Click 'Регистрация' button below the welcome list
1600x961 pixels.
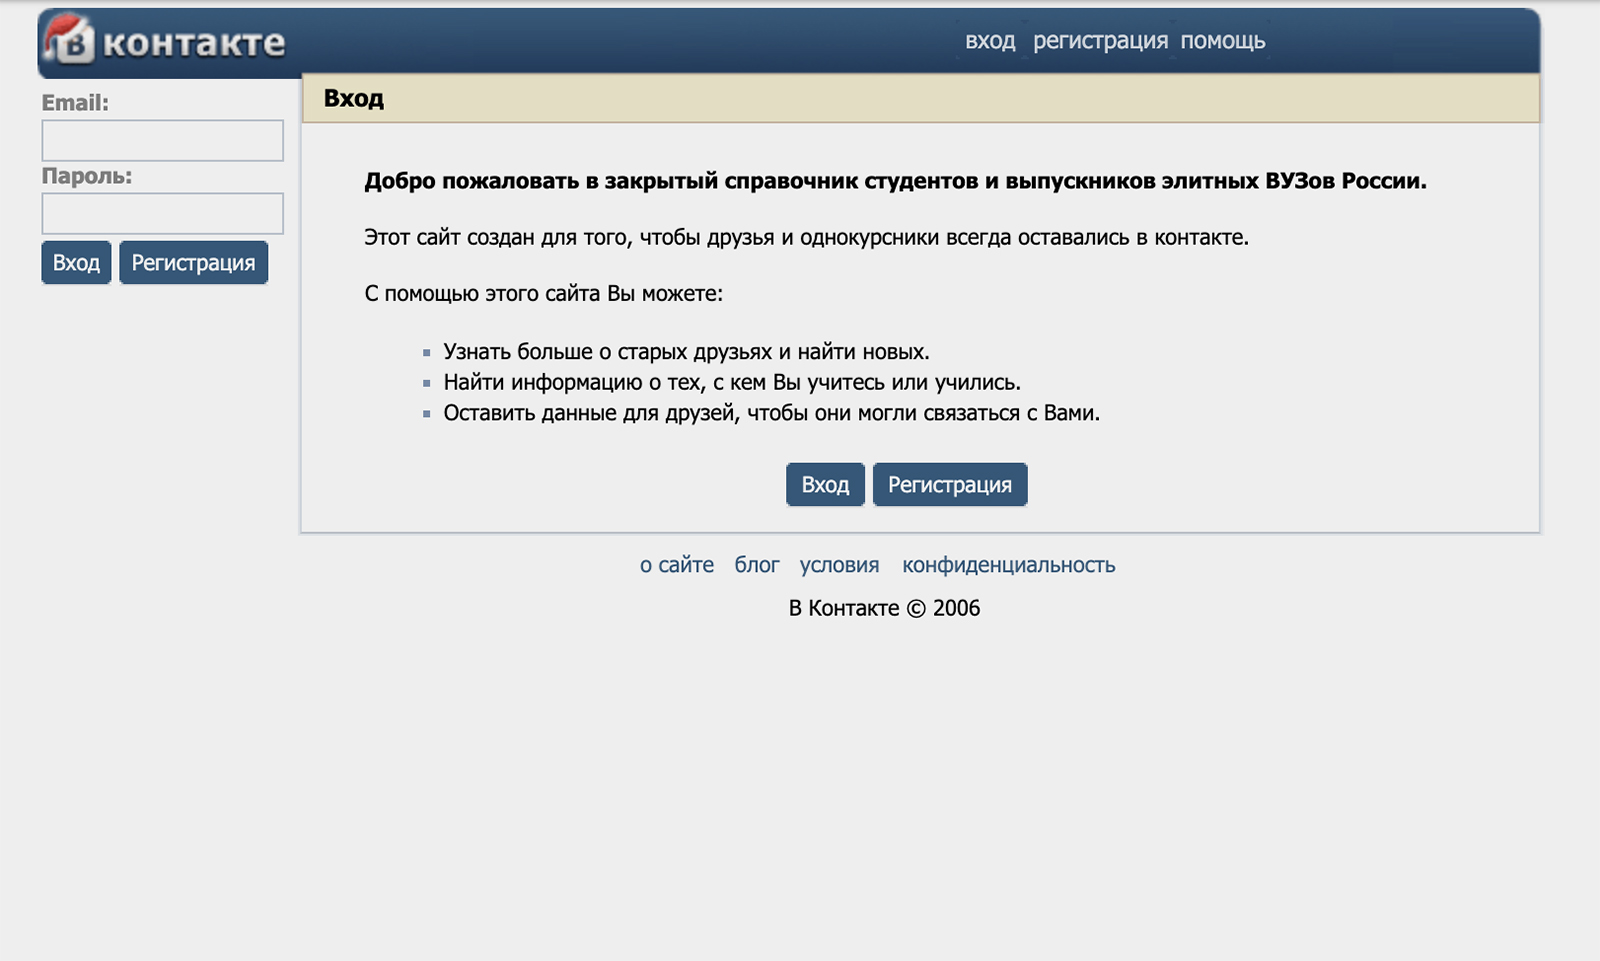950,484
